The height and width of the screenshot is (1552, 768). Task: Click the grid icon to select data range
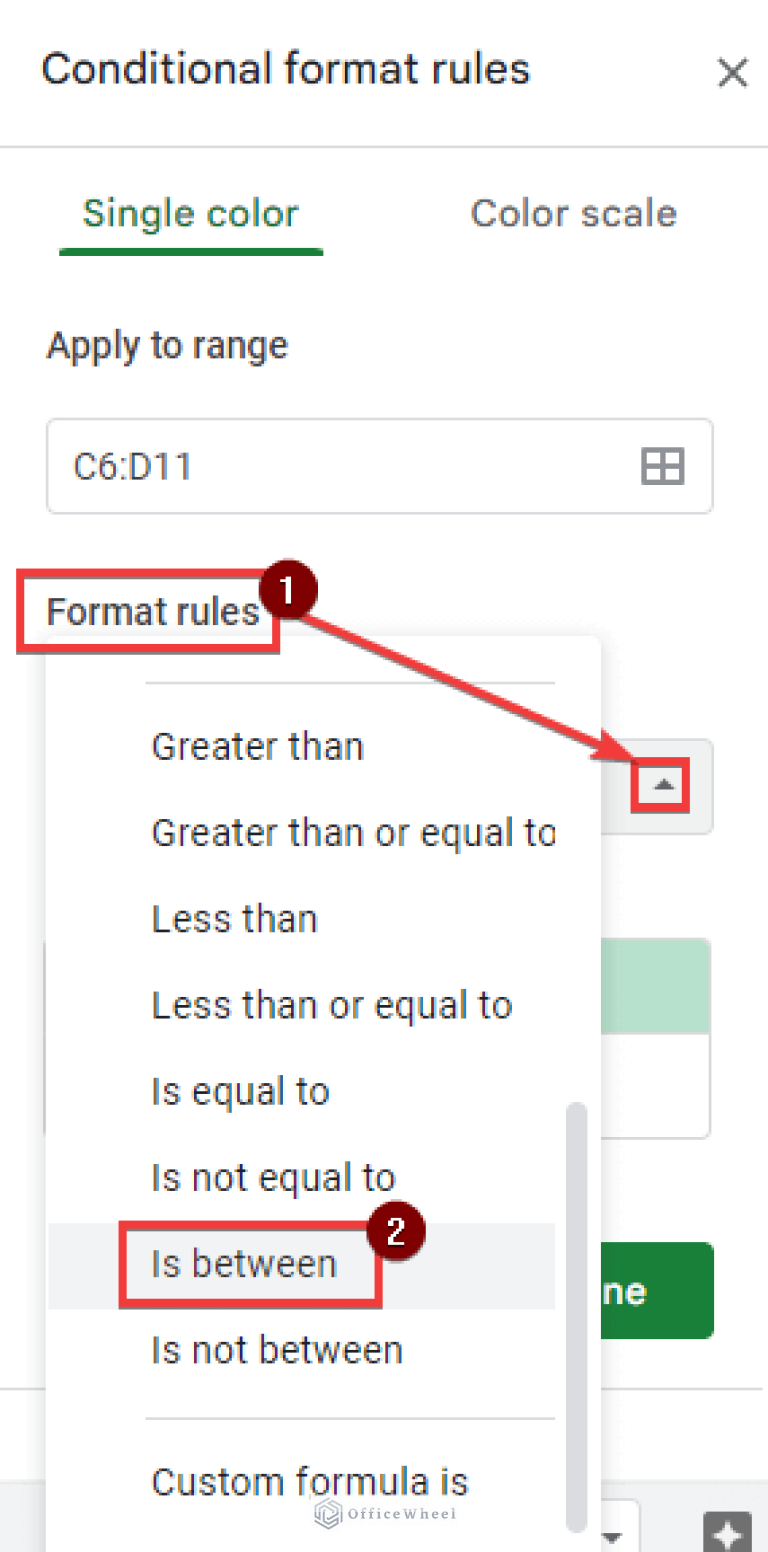click(x=662, y=466)
